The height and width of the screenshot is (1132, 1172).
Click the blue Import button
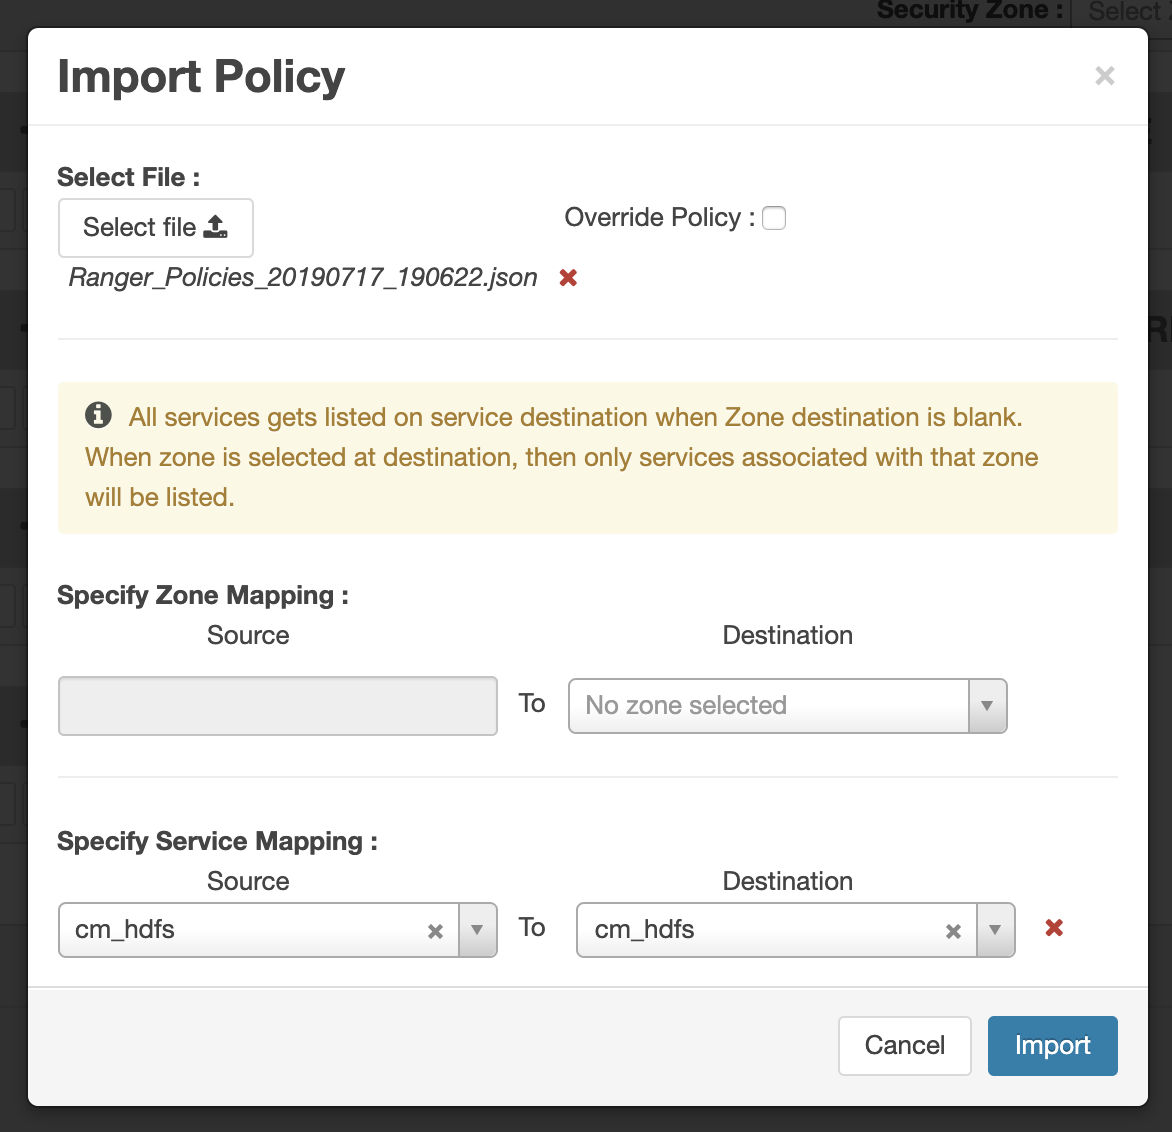point(1052,1046)
